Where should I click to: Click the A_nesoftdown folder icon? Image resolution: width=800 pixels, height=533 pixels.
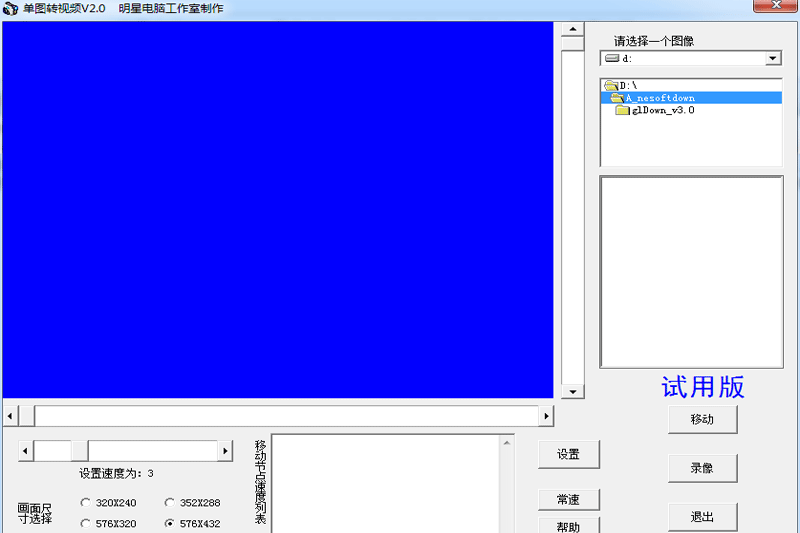point(617,97)
